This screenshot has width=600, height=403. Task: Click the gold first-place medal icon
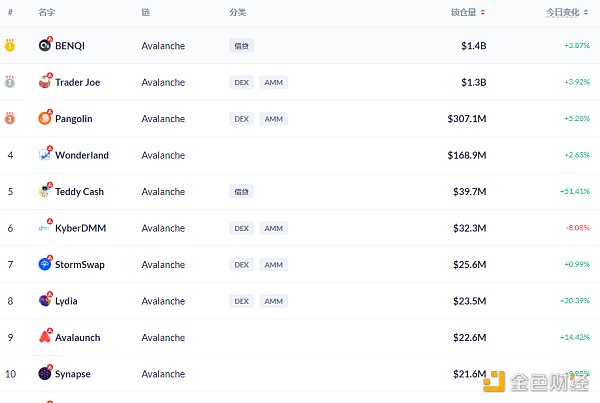10,45
